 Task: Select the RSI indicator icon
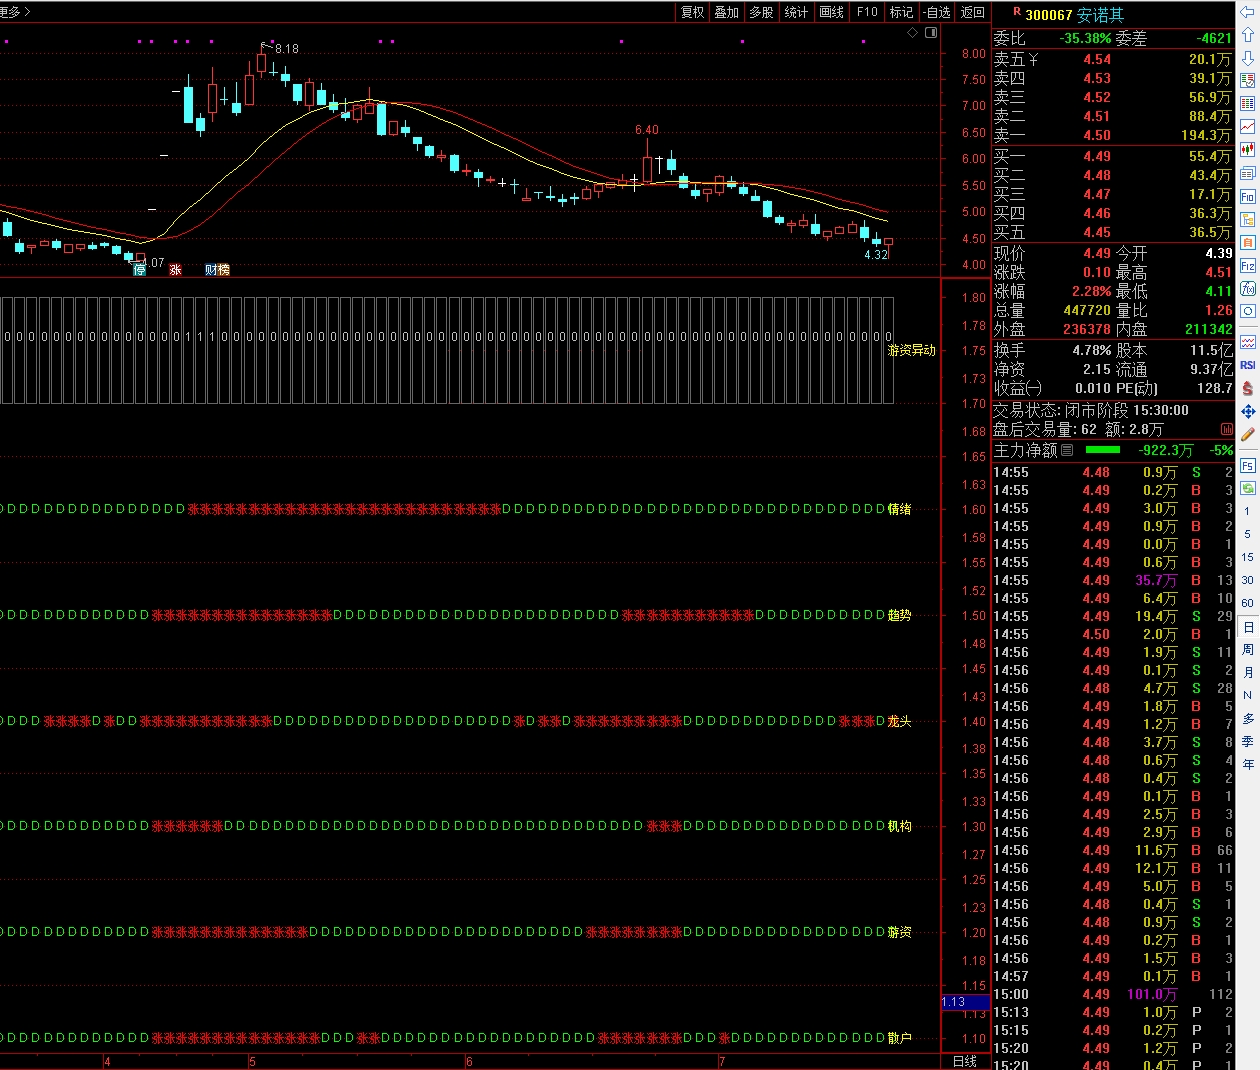1247,365
